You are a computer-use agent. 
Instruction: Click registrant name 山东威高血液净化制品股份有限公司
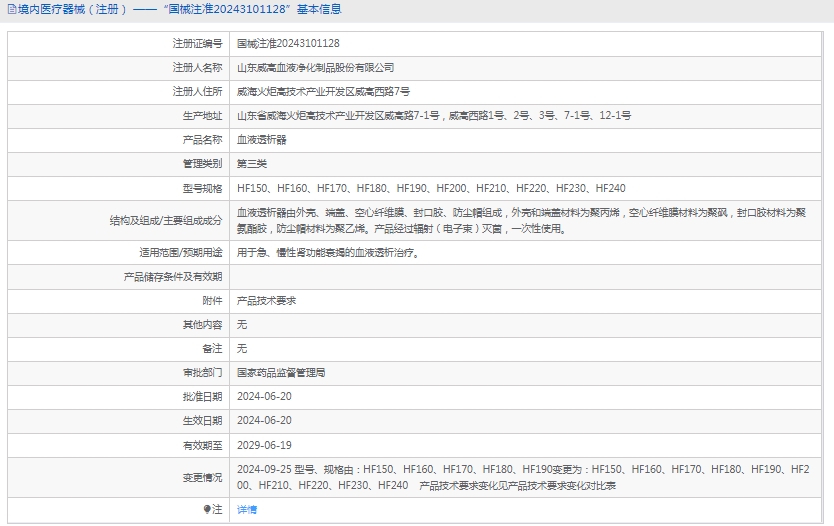click(x=315, y=68)
